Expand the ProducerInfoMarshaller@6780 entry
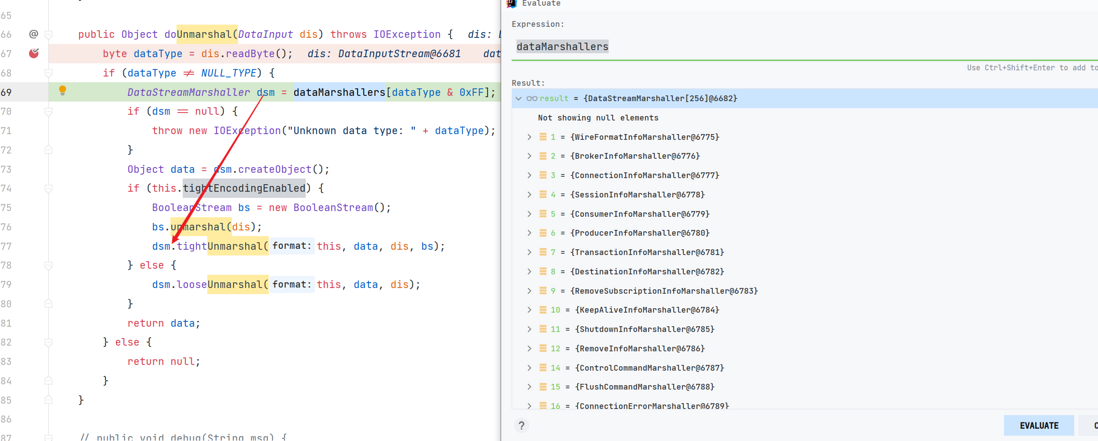 [x=530, y=233]
